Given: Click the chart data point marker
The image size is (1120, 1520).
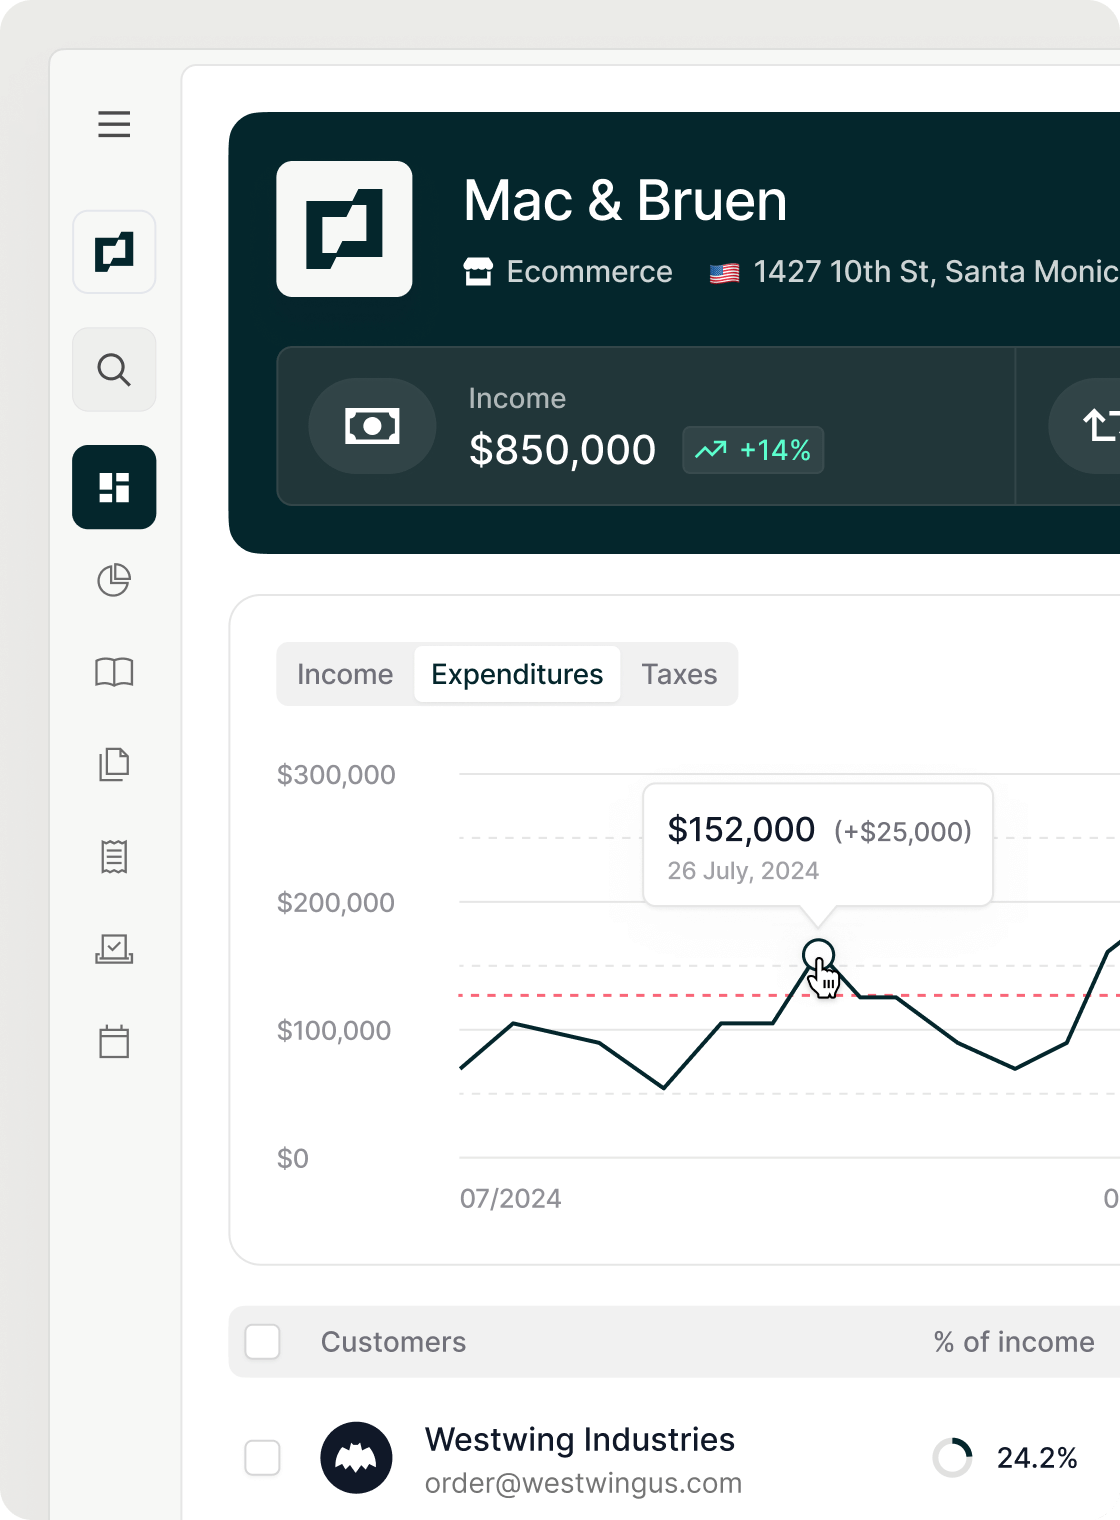Looking at the screenshot, I should click(x=818, y=955).
